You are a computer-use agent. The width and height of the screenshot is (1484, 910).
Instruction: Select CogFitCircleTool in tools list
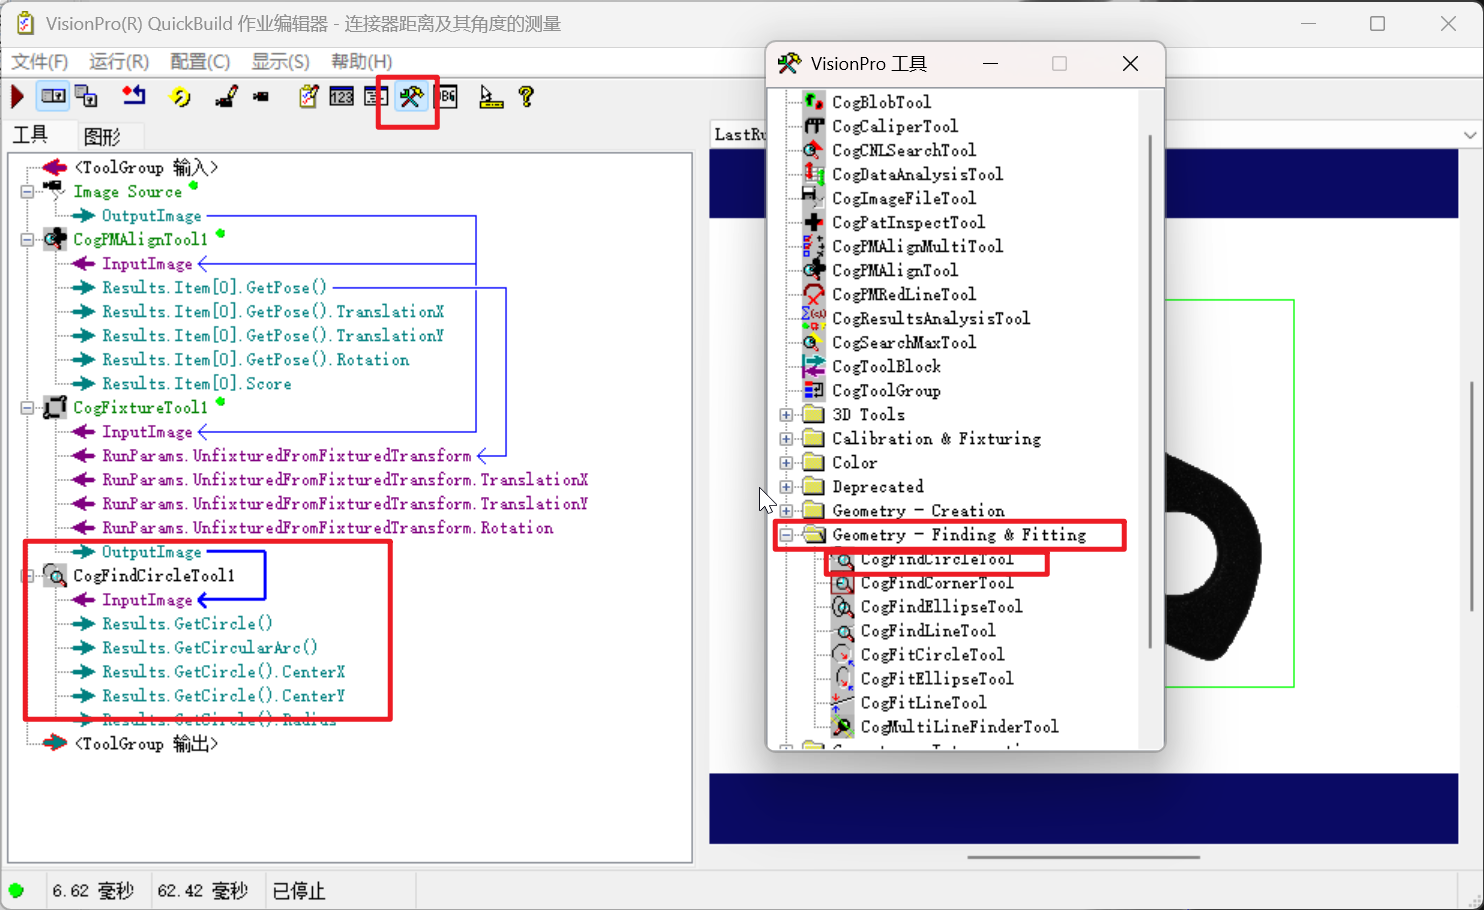tap(932, 655)
